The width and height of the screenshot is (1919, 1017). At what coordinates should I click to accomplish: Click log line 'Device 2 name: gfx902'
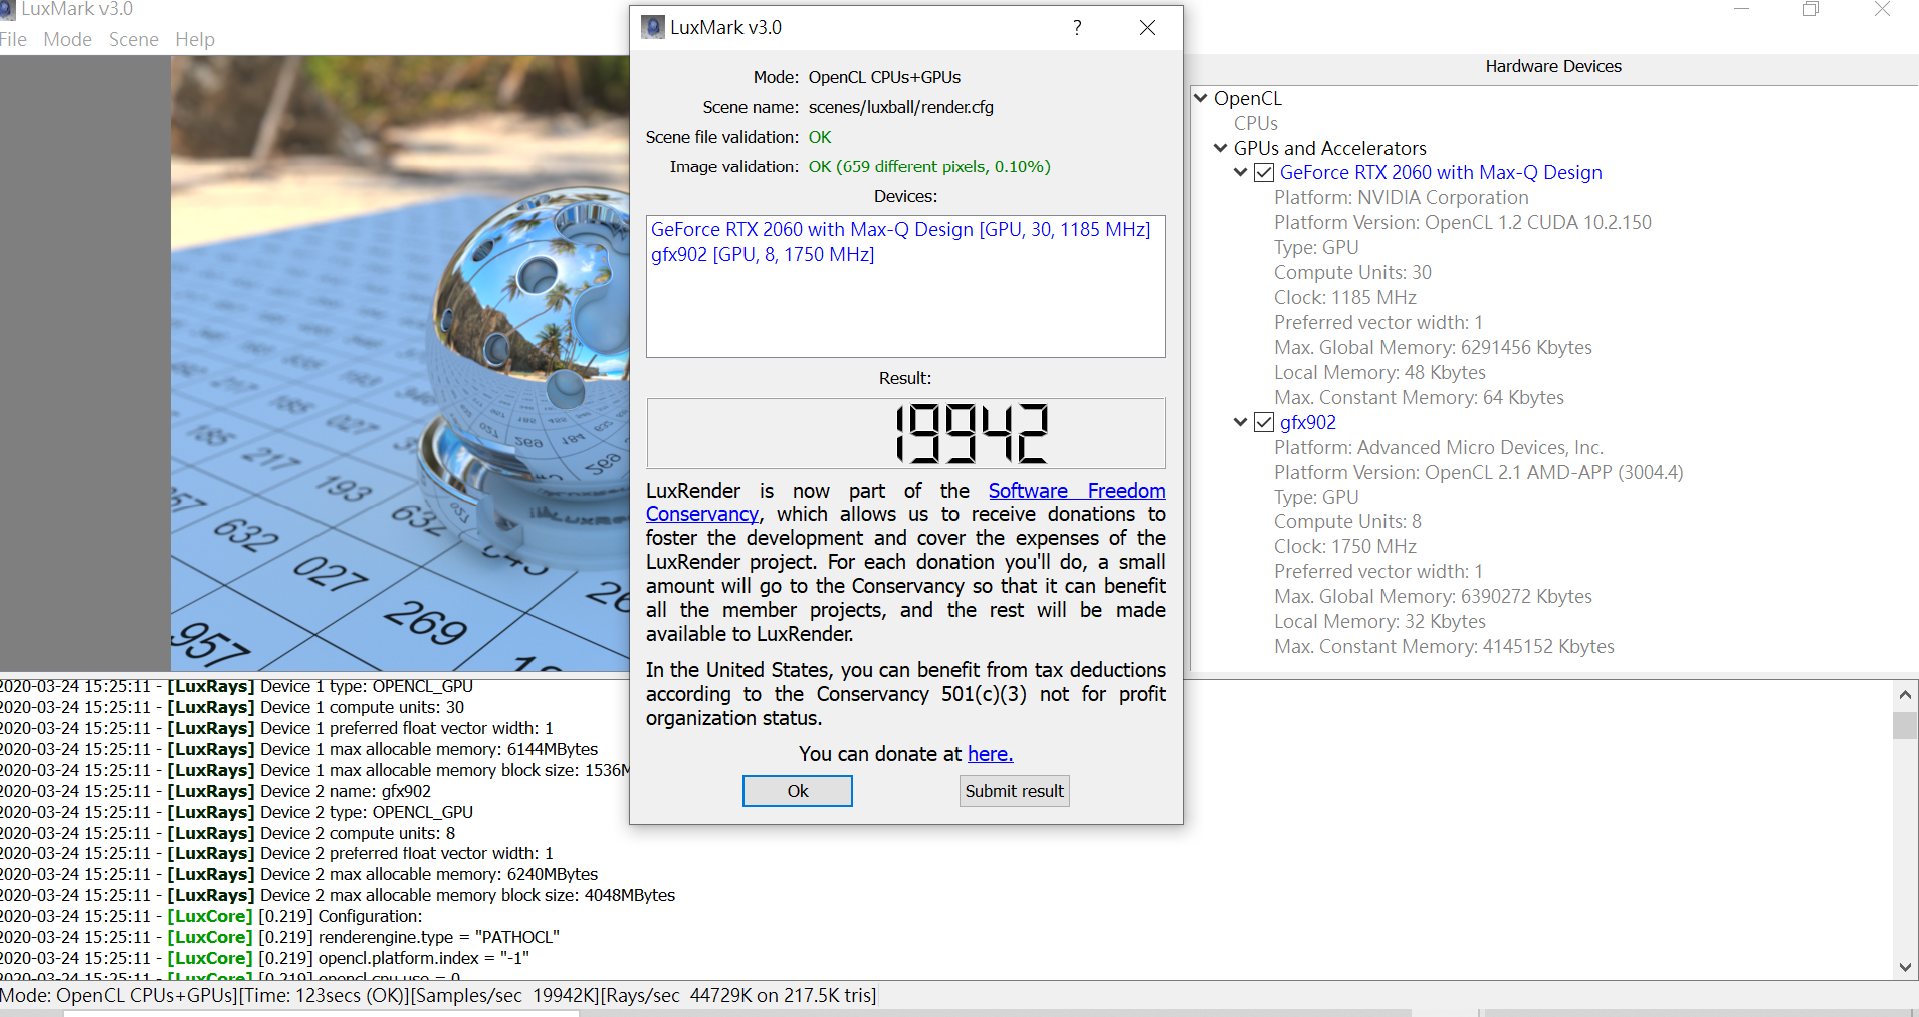pyautogui.click(x=215, y=791)
